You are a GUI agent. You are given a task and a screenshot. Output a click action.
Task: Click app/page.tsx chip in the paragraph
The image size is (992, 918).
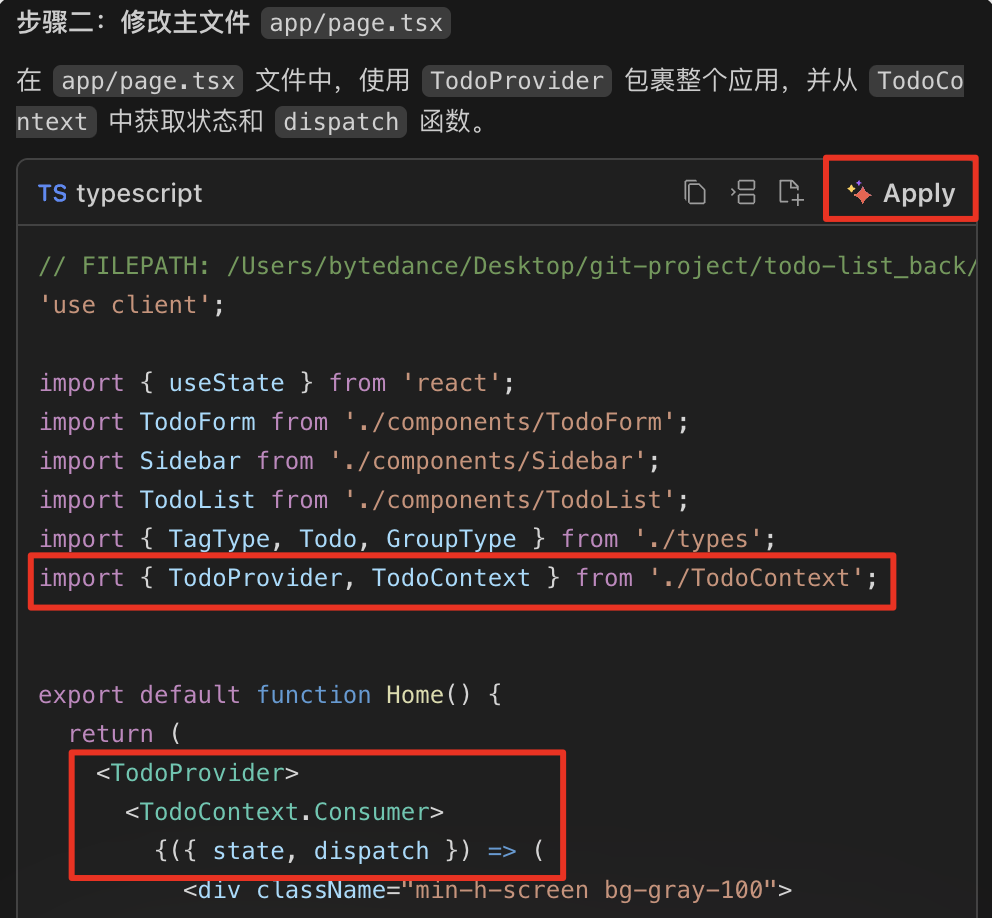pos(148,81)
